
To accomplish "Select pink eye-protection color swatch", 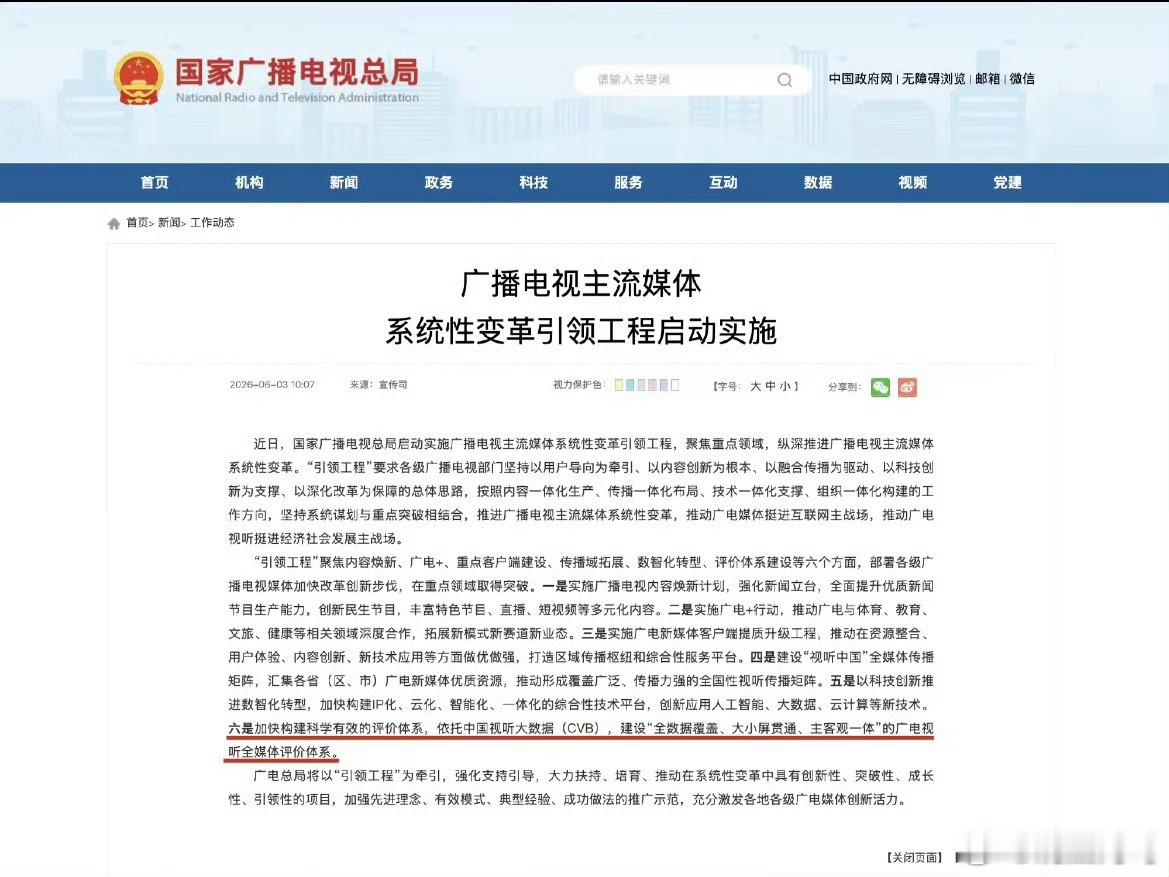I will [x=652, y=385].
